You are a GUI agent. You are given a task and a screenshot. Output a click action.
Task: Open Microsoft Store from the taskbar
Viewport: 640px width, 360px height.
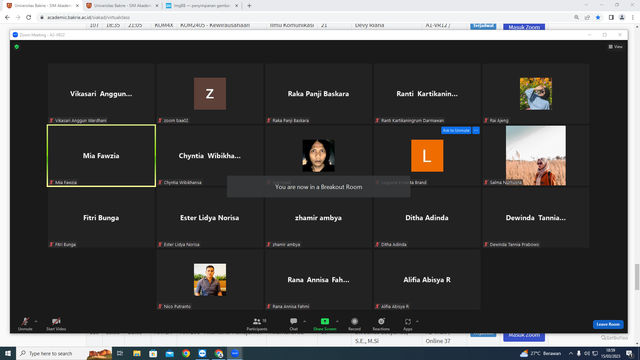(x=153, y=353)
